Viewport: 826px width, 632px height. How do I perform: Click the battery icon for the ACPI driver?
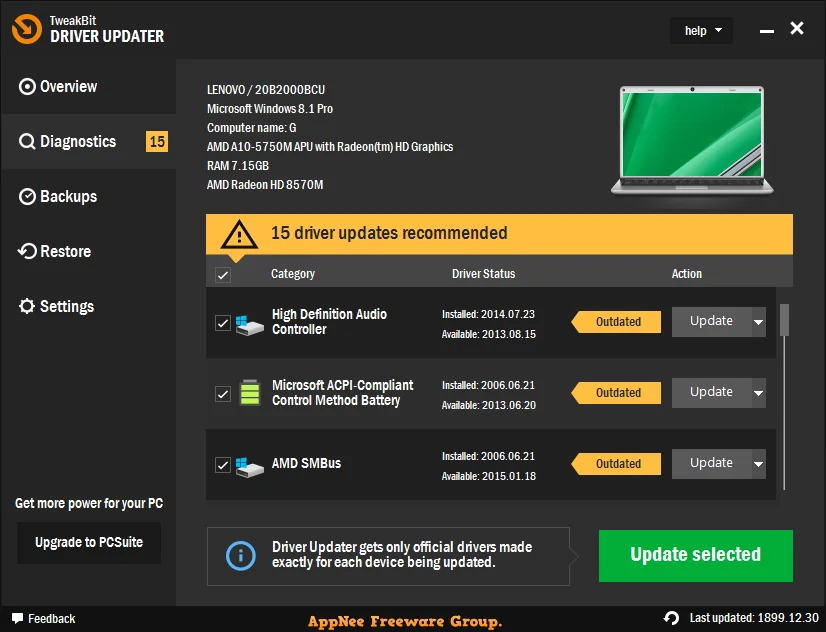[250, 392]
